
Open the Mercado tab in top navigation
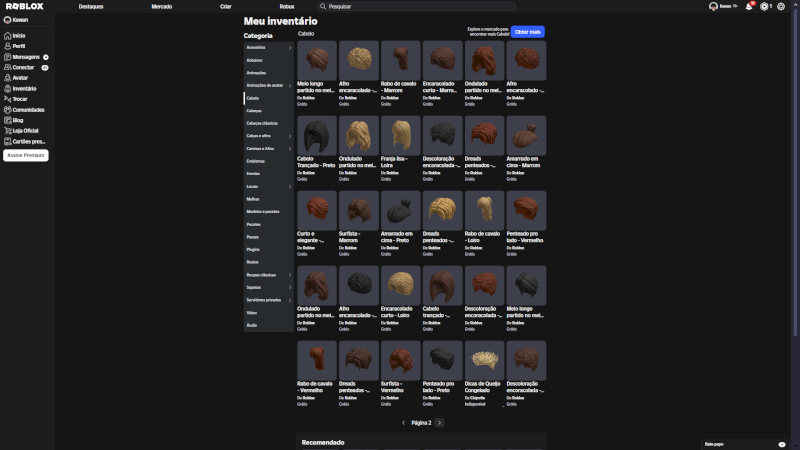pos(161,6)
